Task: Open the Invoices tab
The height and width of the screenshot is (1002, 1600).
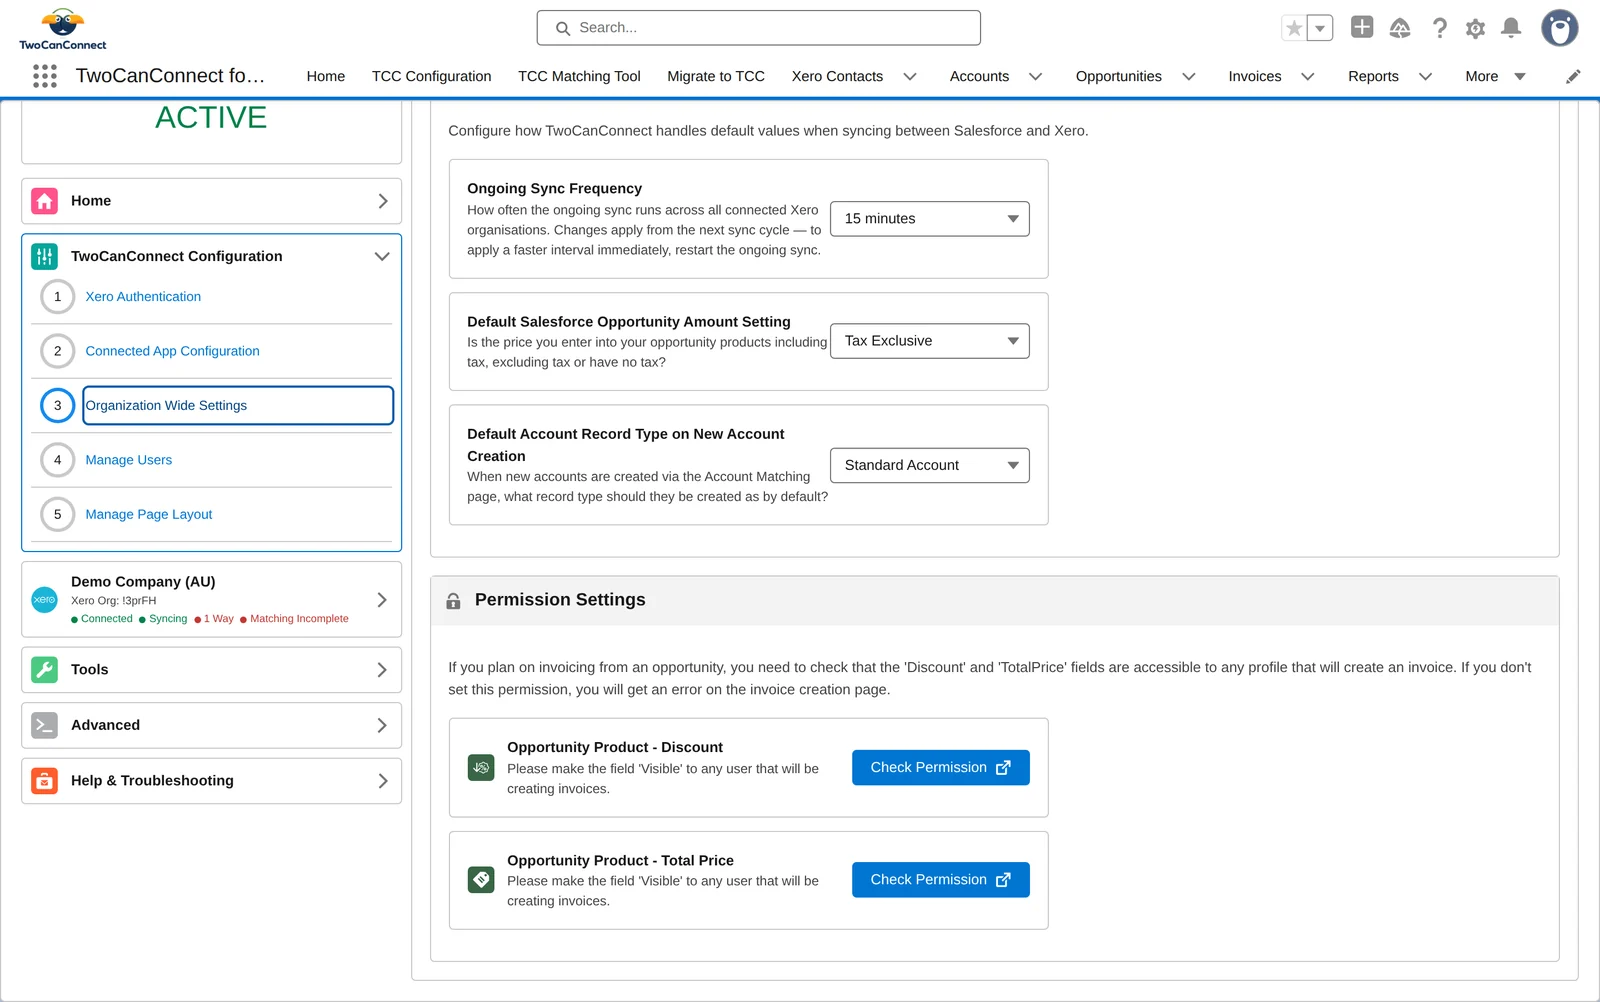Action: [x=1255, y=77]
